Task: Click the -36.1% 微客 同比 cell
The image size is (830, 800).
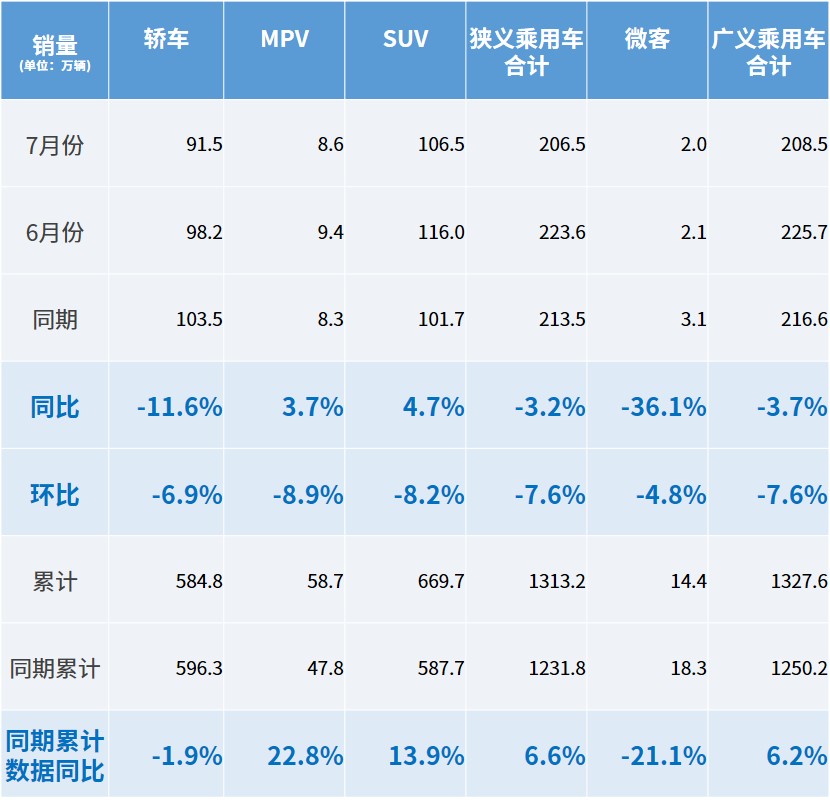Action: (x=664, y=407)
